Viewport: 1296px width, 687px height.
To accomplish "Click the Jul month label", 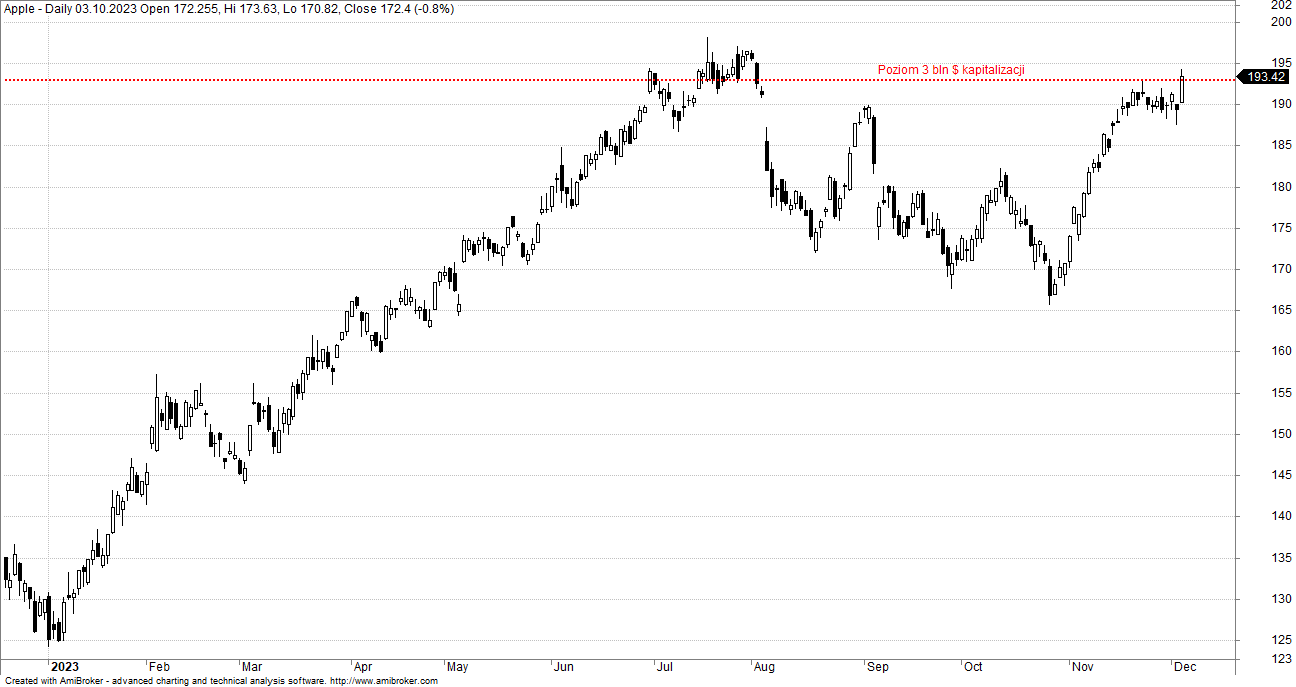I will pyautogui.click(x=665, y=667).
